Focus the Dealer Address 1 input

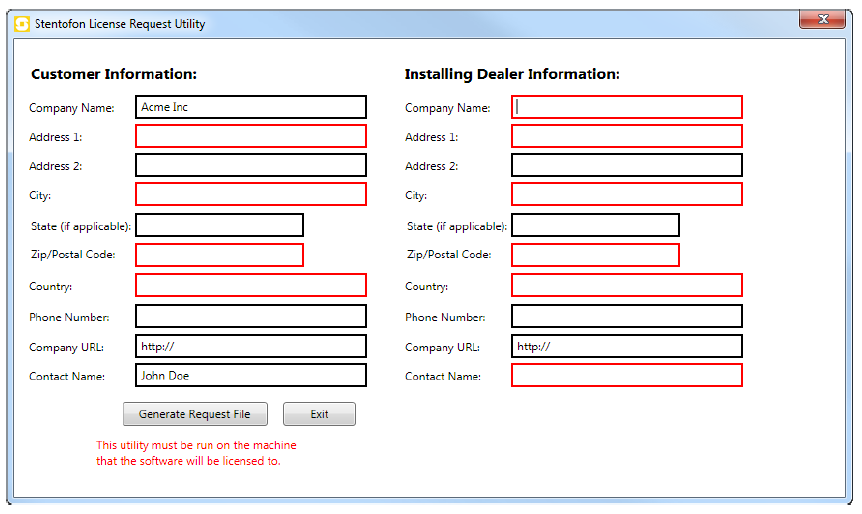[627, 136]
